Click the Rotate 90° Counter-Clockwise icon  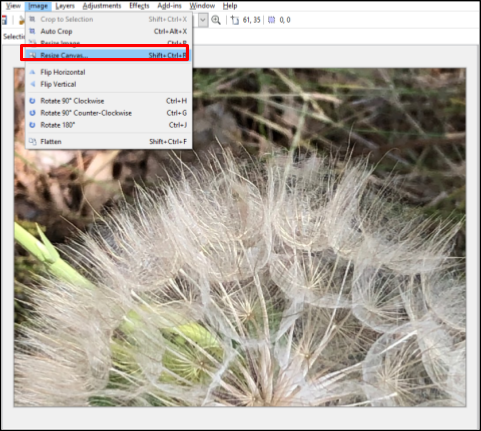pos(32,113)
